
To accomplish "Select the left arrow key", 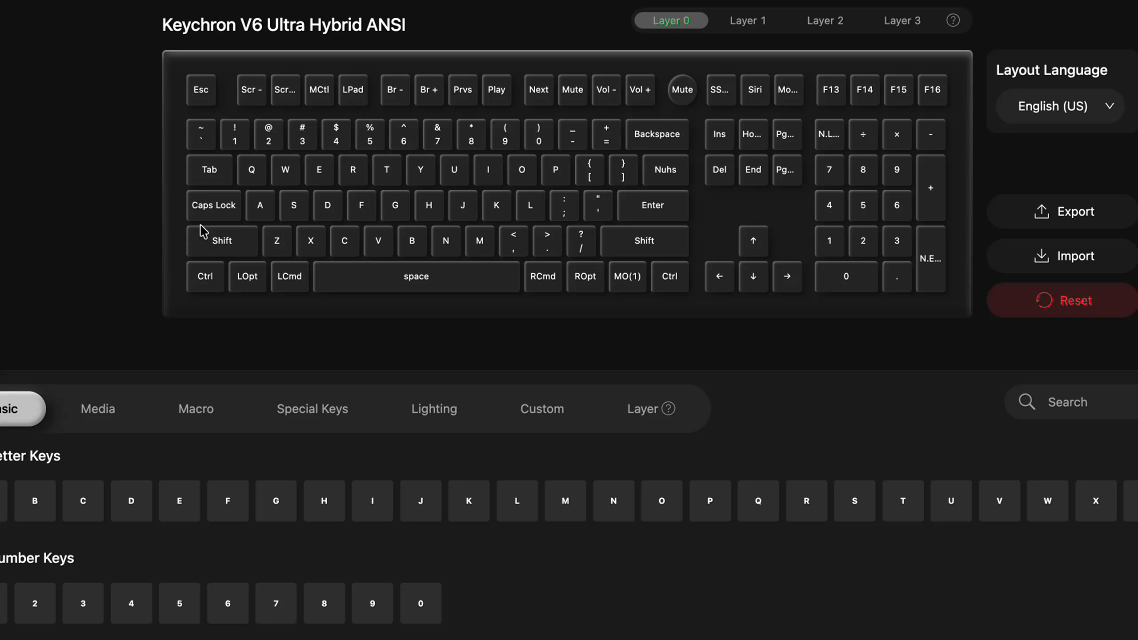I will click(x=719, y=276).
